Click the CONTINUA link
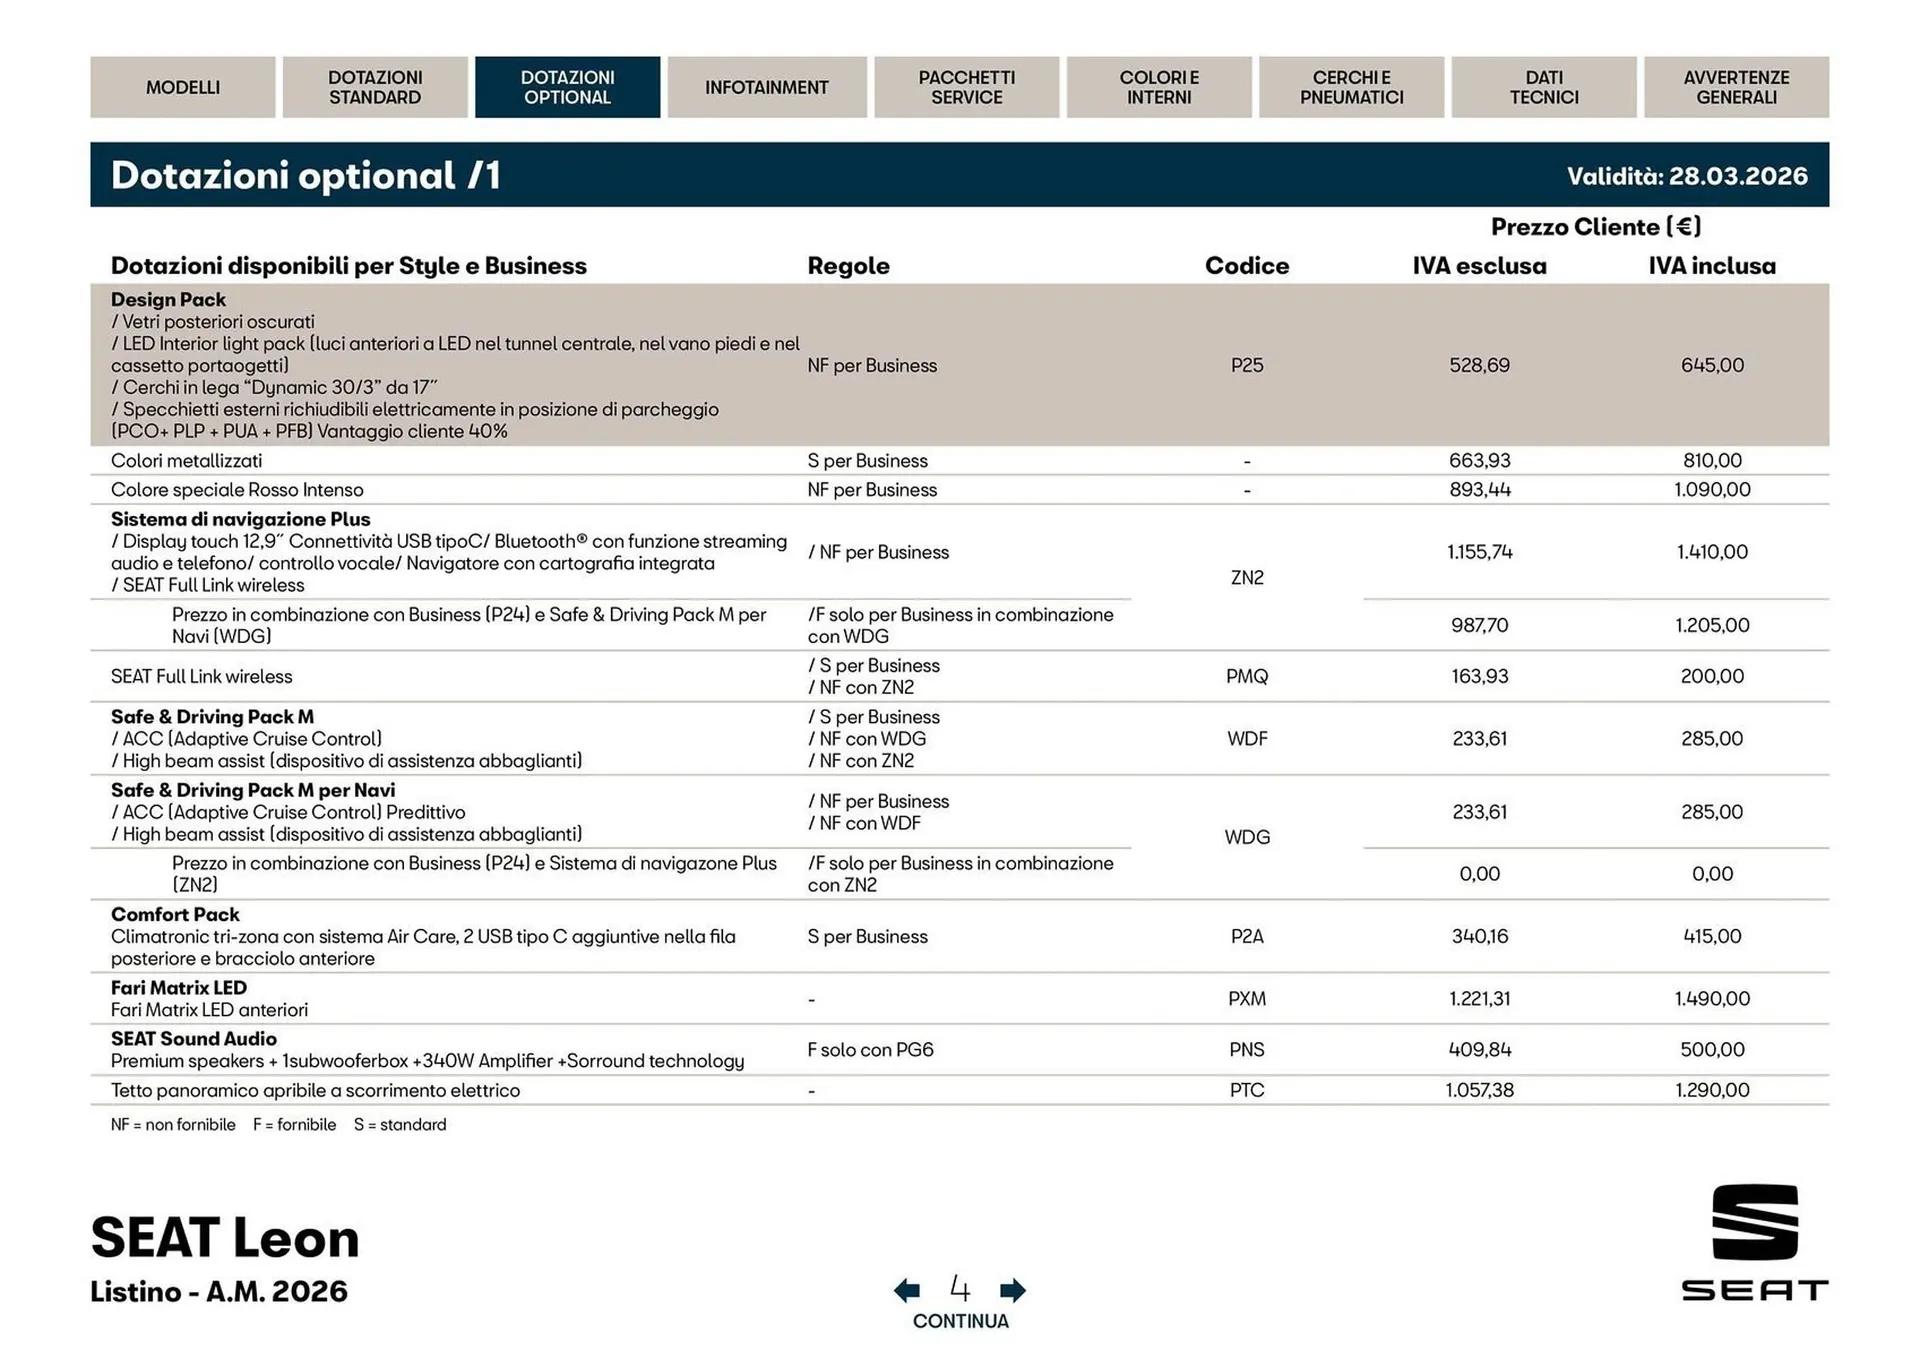Viewport: 1920px width, 1358px height. [960, 1321]
